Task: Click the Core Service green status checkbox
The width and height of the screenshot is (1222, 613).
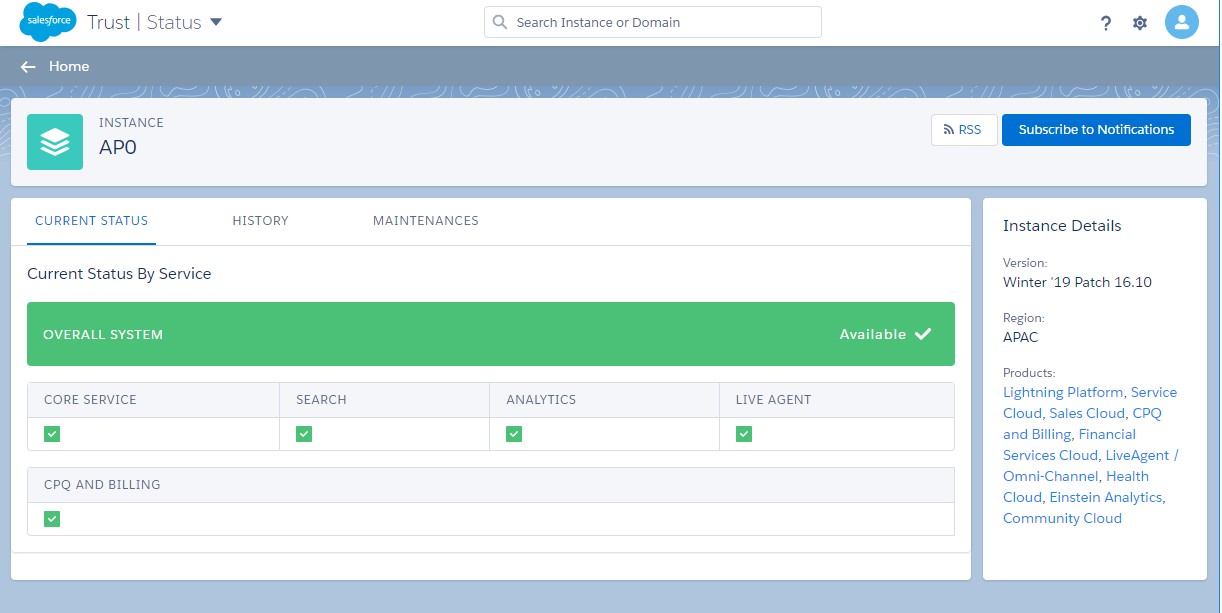Action: tap(52, 434)
